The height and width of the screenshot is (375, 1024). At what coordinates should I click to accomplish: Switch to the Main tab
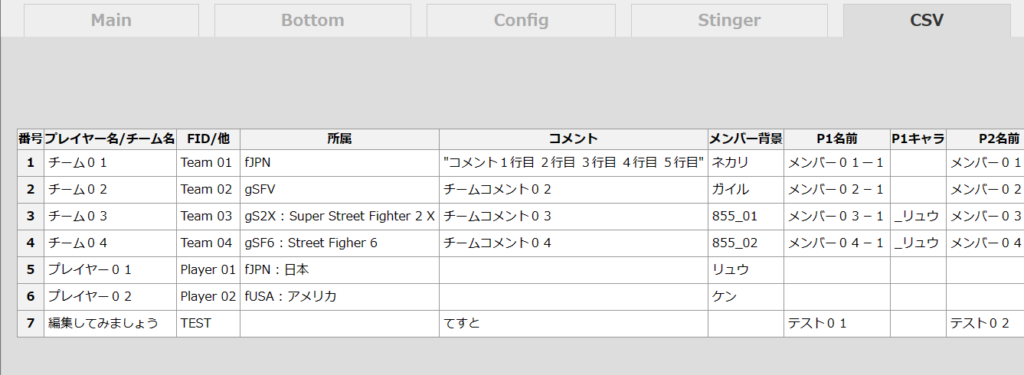(111, 20)
